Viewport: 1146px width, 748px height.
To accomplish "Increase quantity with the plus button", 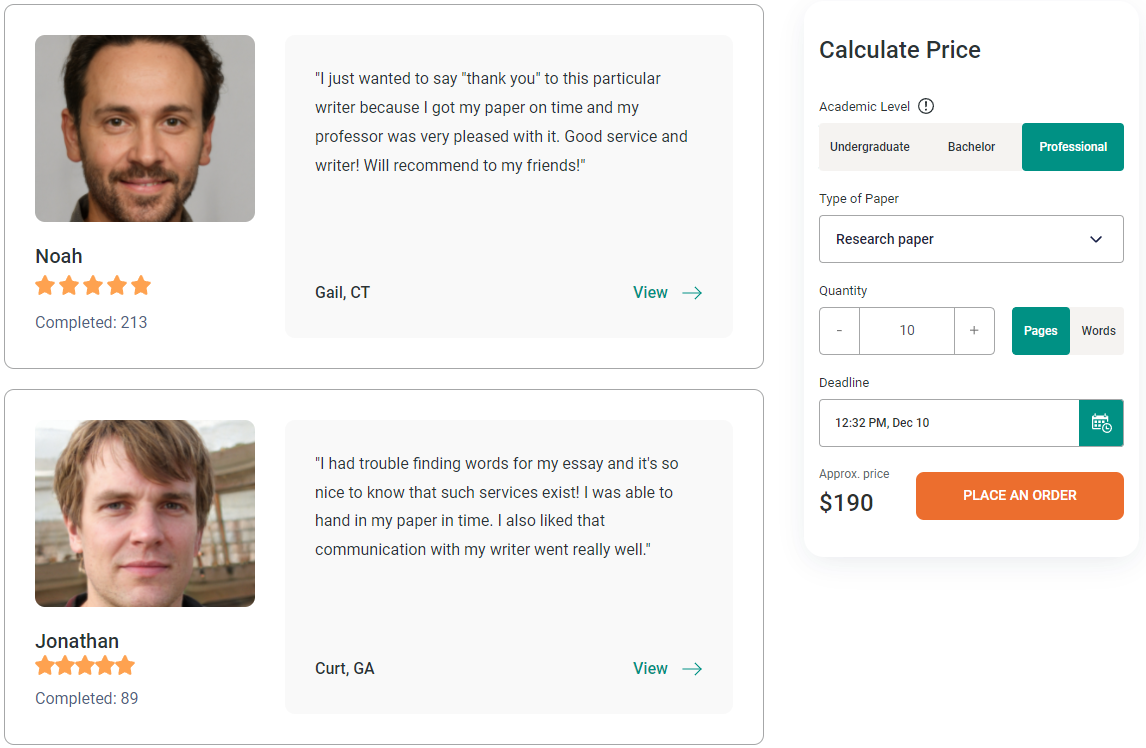I will (974, 331).
